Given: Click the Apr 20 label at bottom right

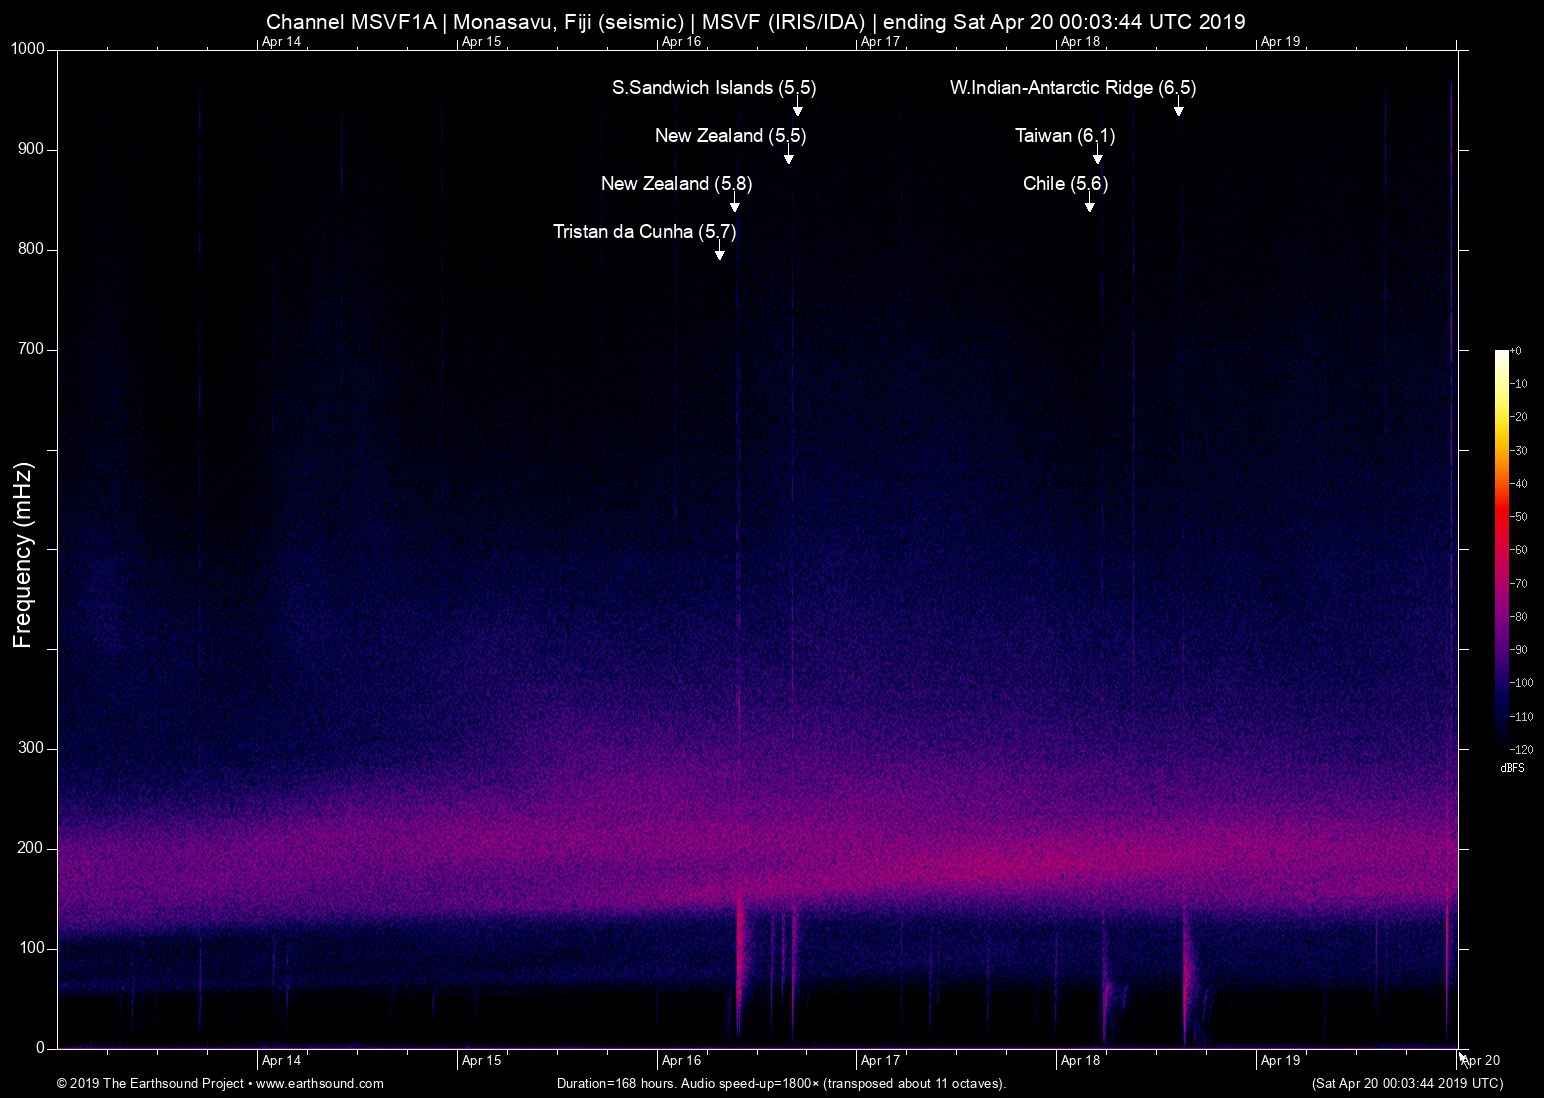Looking at the screenshot, I should click(x=1479, y=1060).
